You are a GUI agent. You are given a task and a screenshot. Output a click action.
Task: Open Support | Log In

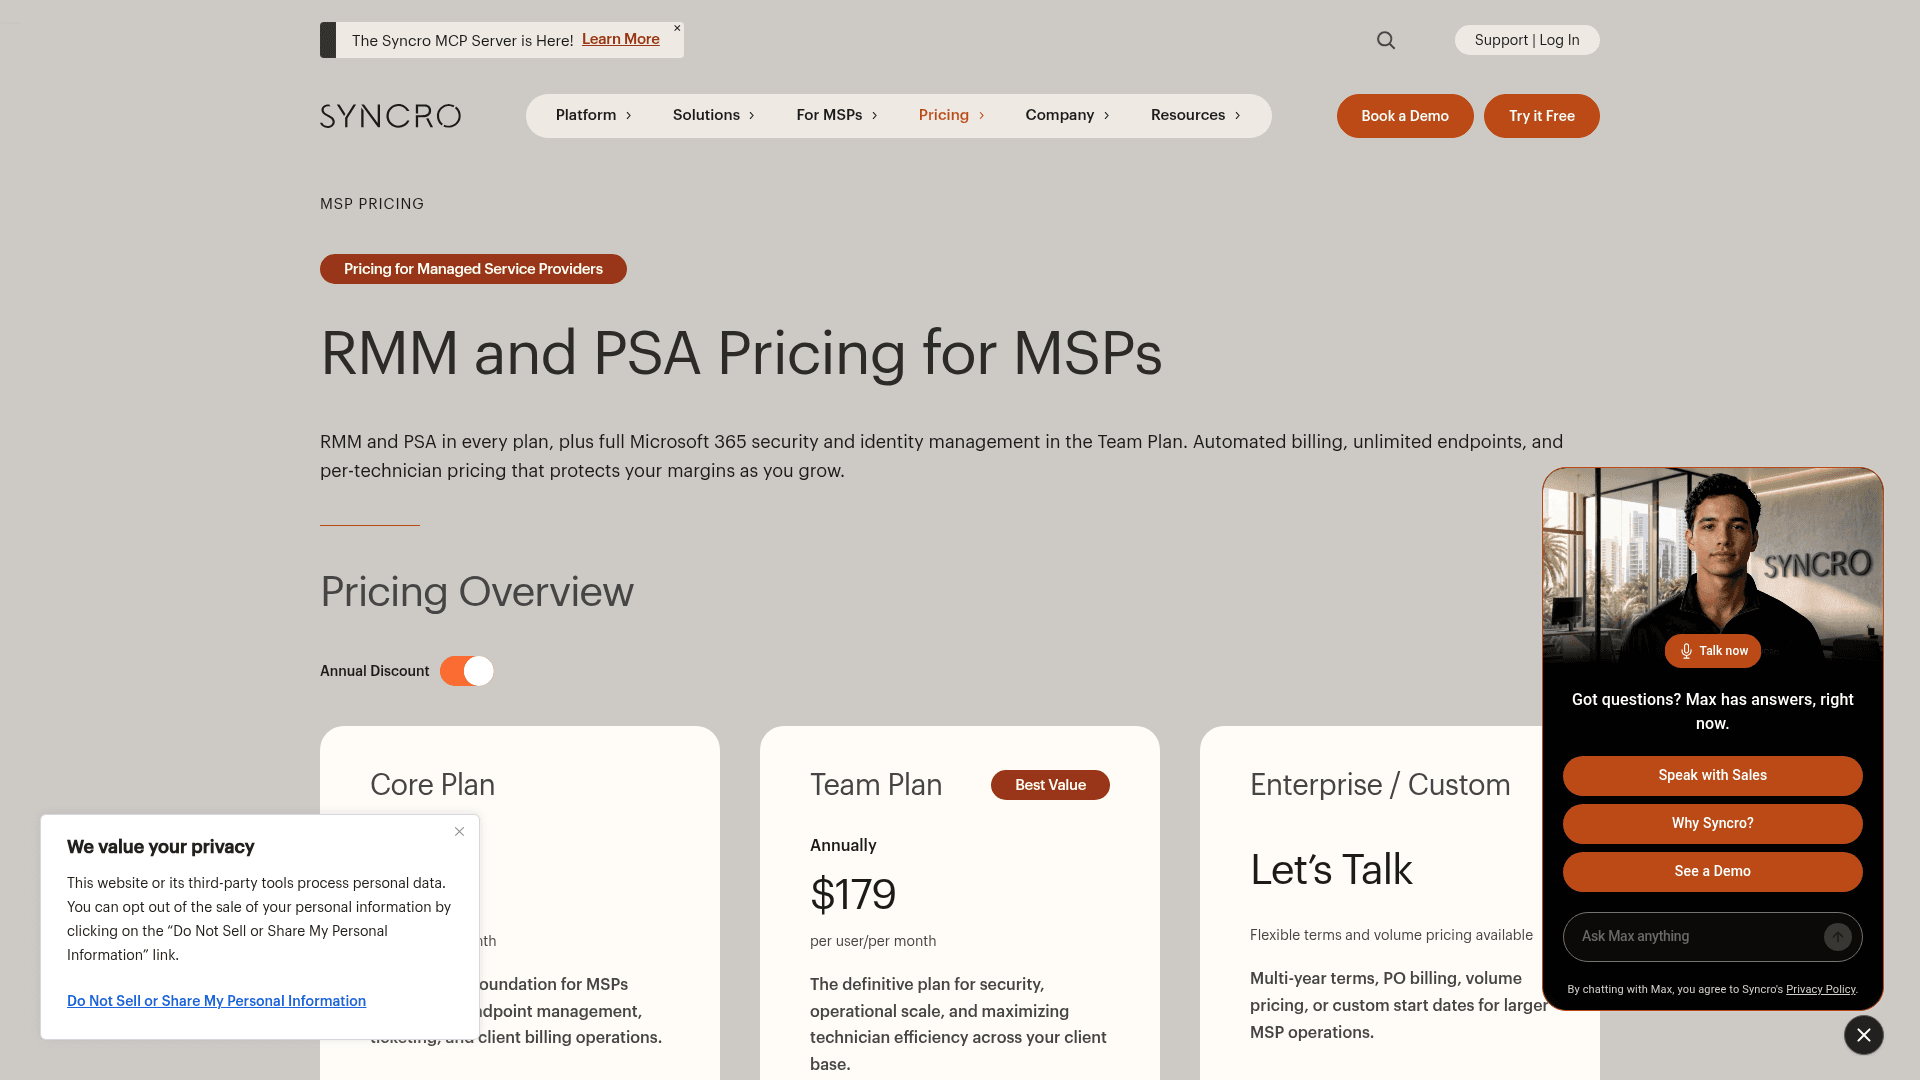pyautogui.click(x=1527, y=40)
